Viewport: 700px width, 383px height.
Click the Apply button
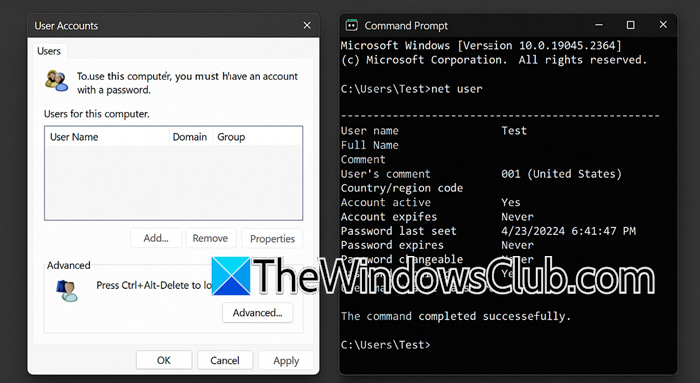point(286,360)
